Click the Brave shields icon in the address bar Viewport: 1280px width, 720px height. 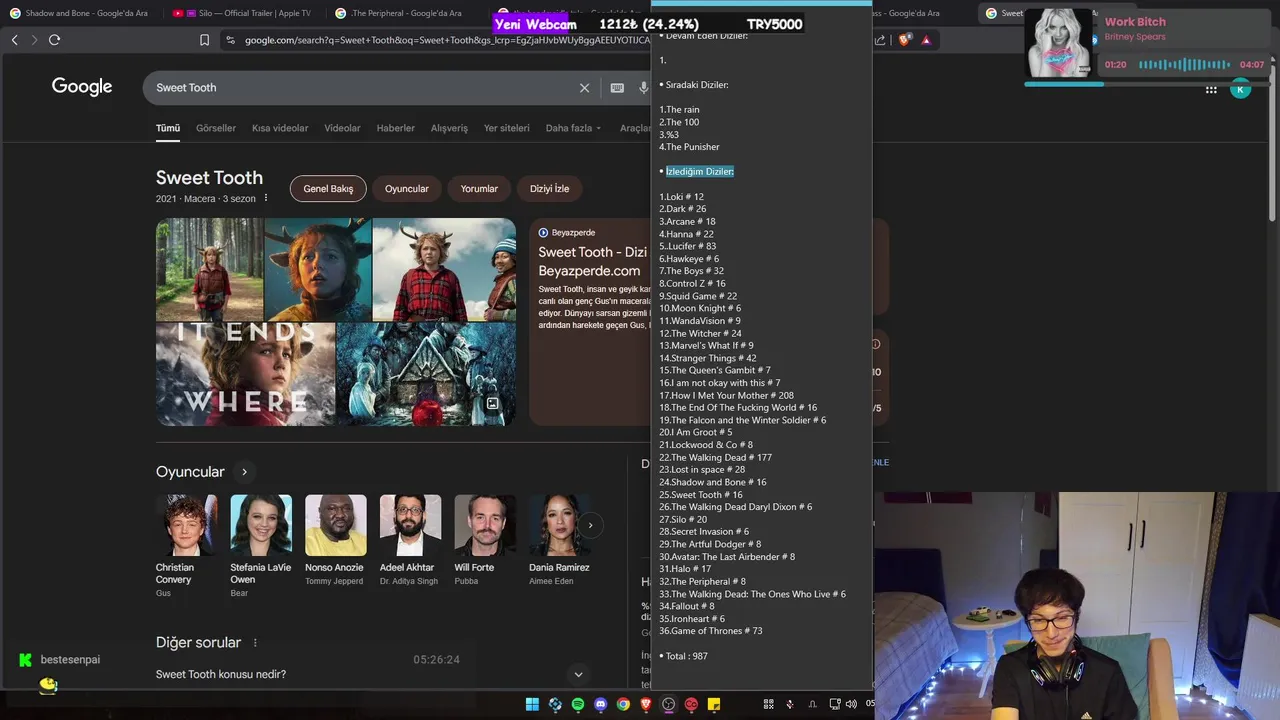tap(905, 40)
